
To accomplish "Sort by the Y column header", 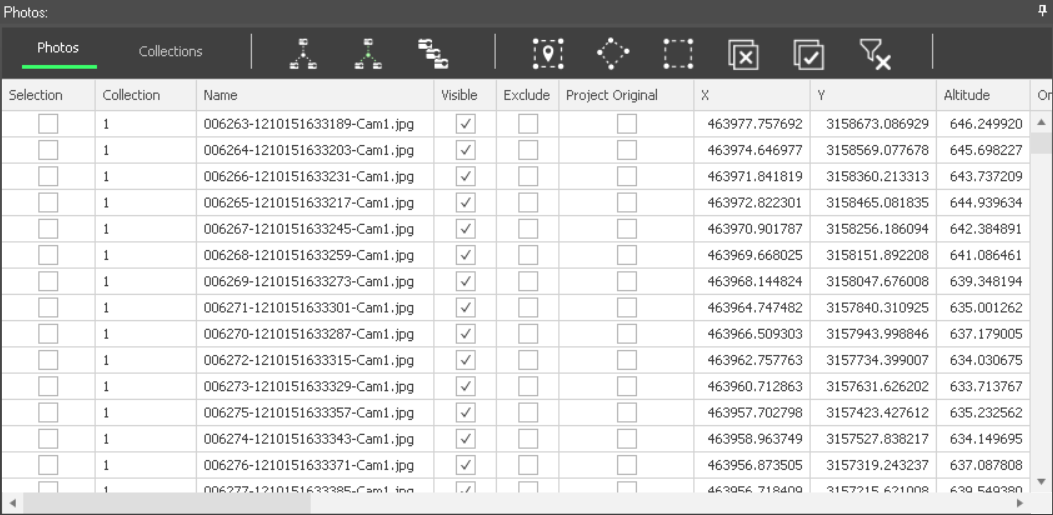I will click(874, 95).
